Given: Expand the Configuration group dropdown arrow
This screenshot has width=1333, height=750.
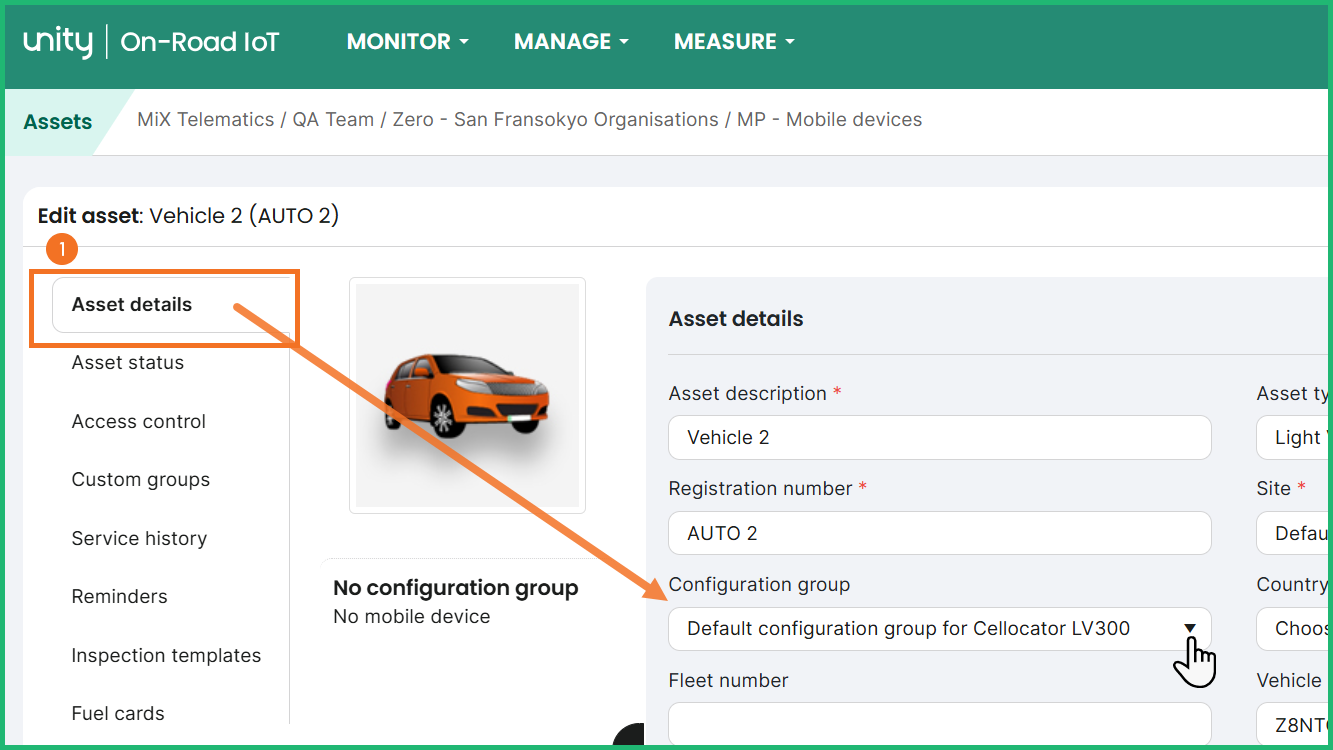Looking at the screenshot, I should [1190, 629].
